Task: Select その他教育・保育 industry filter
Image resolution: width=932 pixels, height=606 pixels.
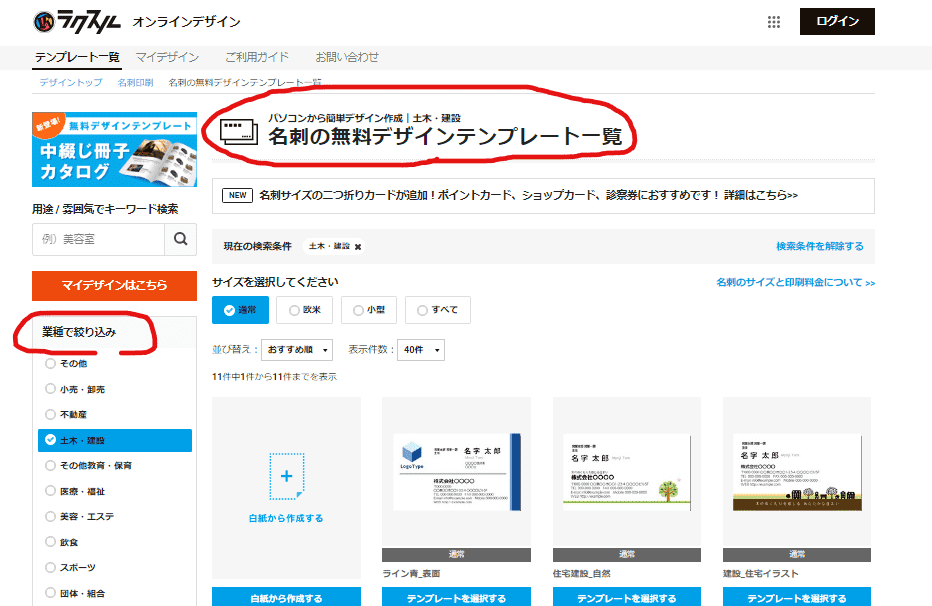Action: (x=89, y=465)
